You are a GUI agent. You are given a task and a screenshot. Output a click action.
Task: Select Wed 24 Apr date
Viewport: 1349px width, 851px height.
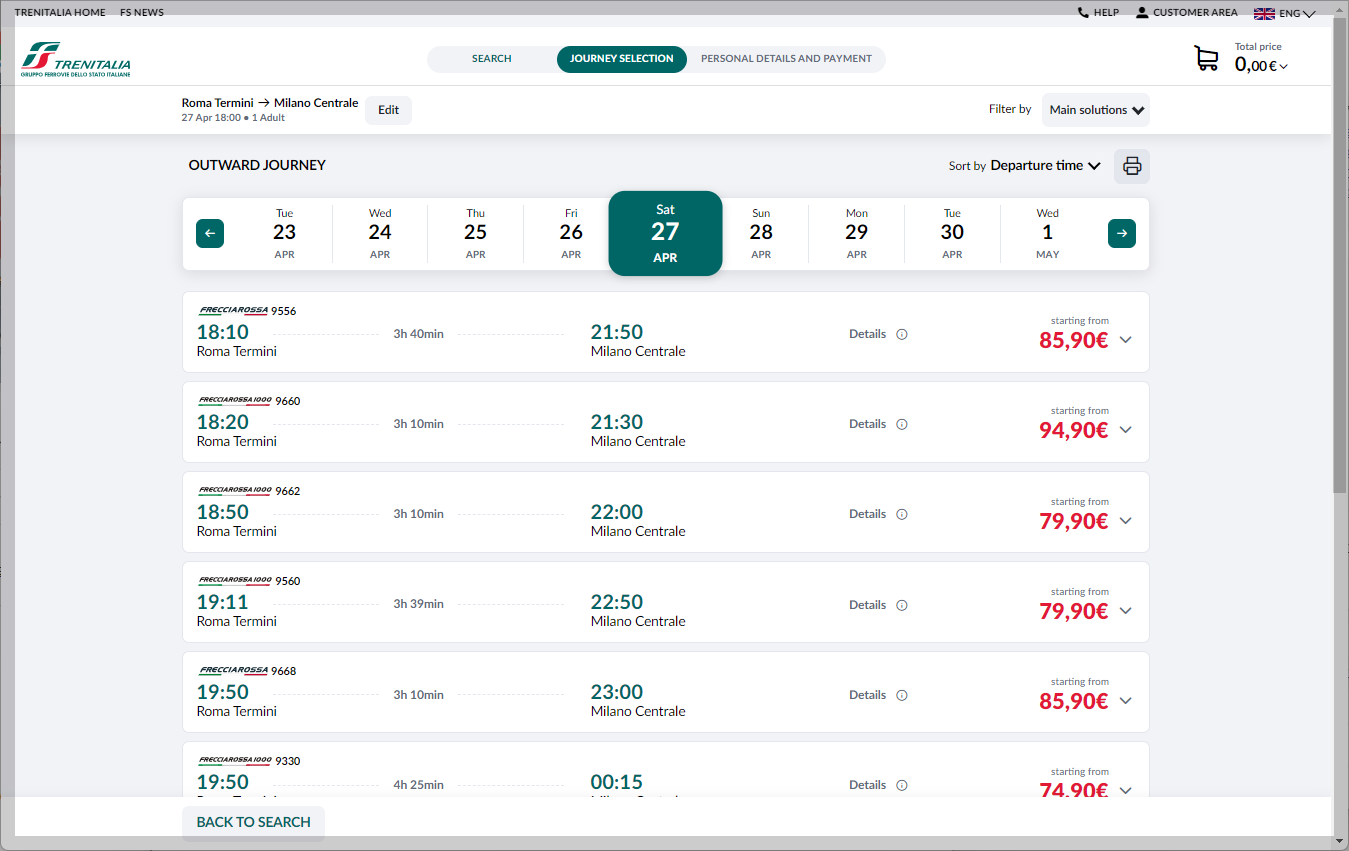(x=380, y=233)
